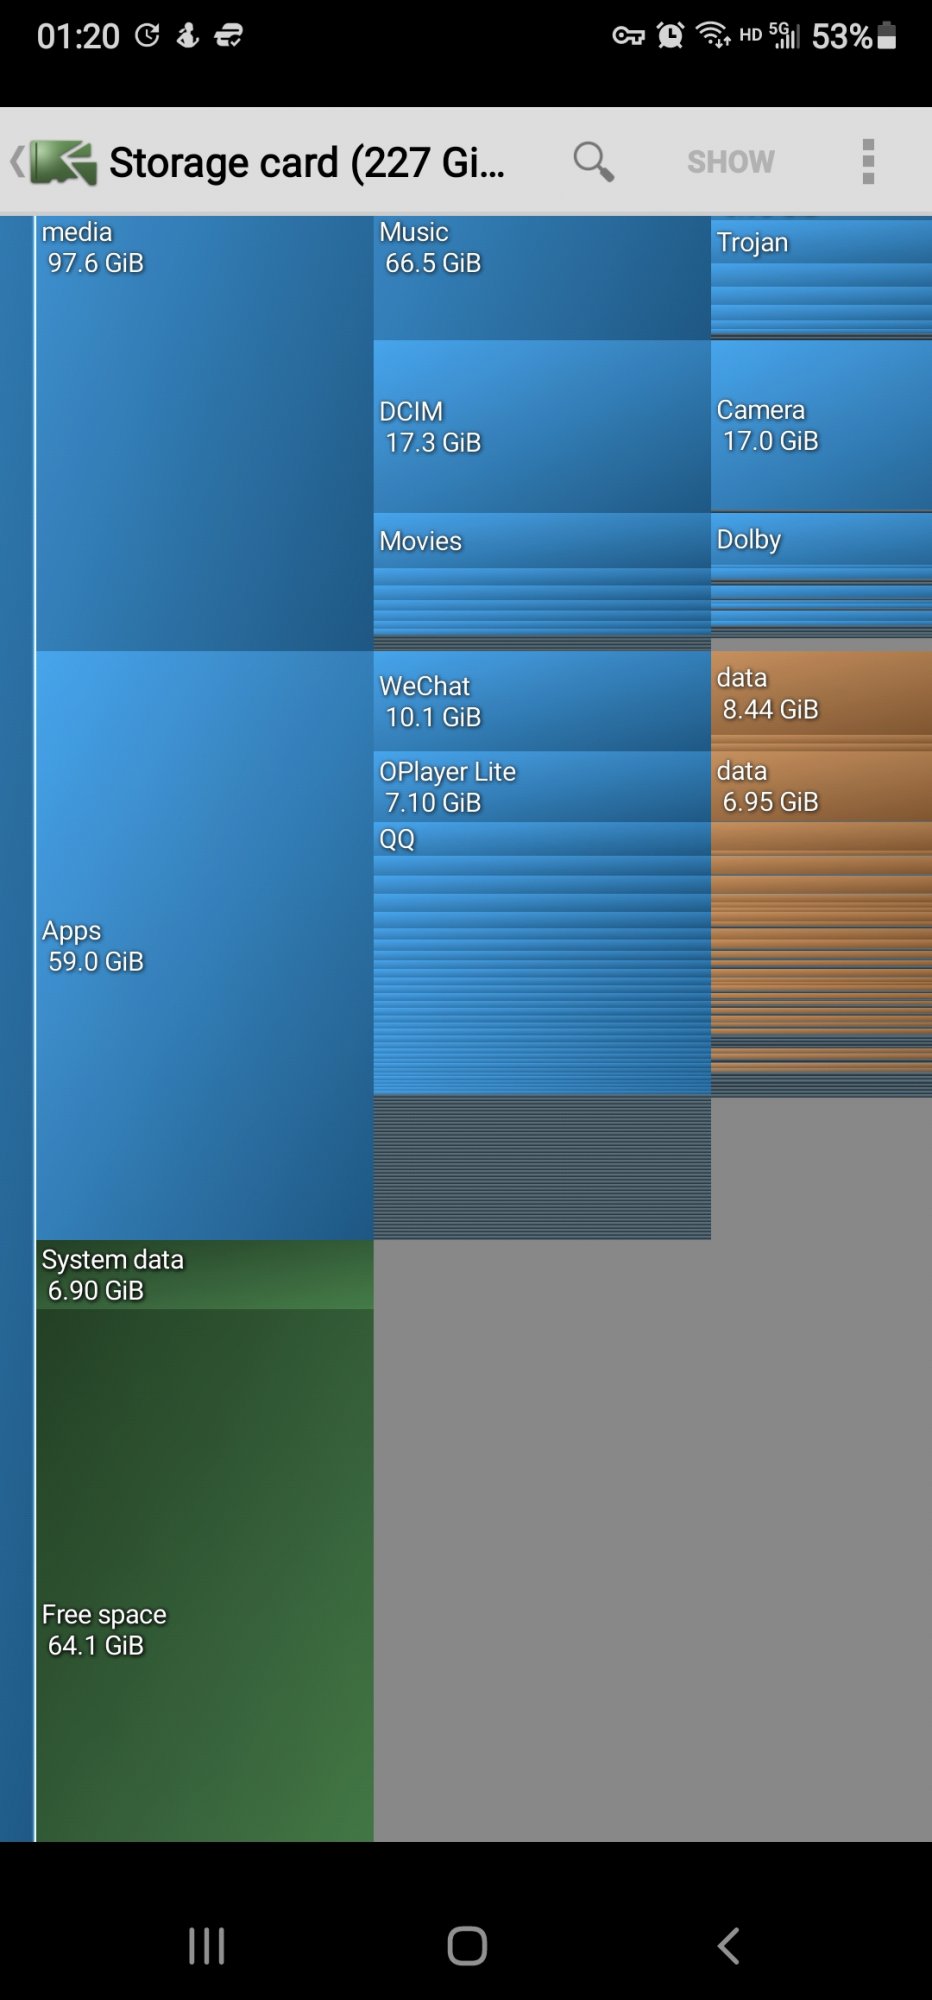Image resolution: width=932 pixels, height=2000 pixels.
Task: Select the Music 66.5 GiB folder
Action: click(x=540, y=278)
